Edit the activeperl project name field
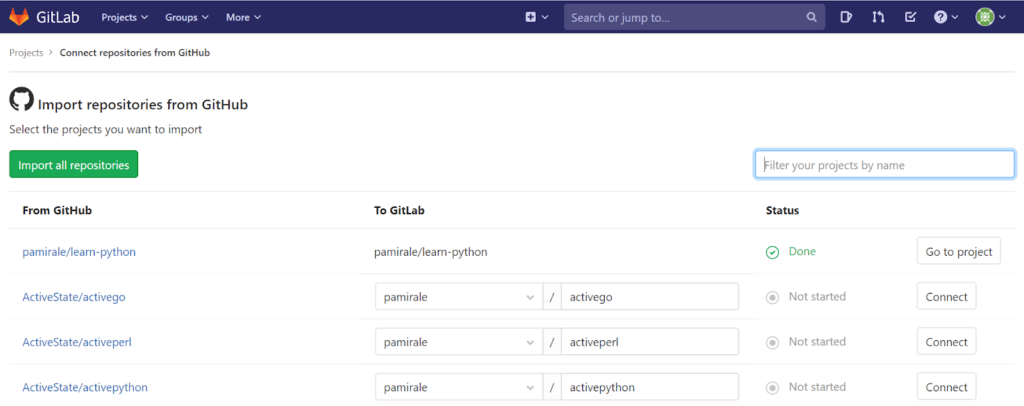 coord(650,342)
